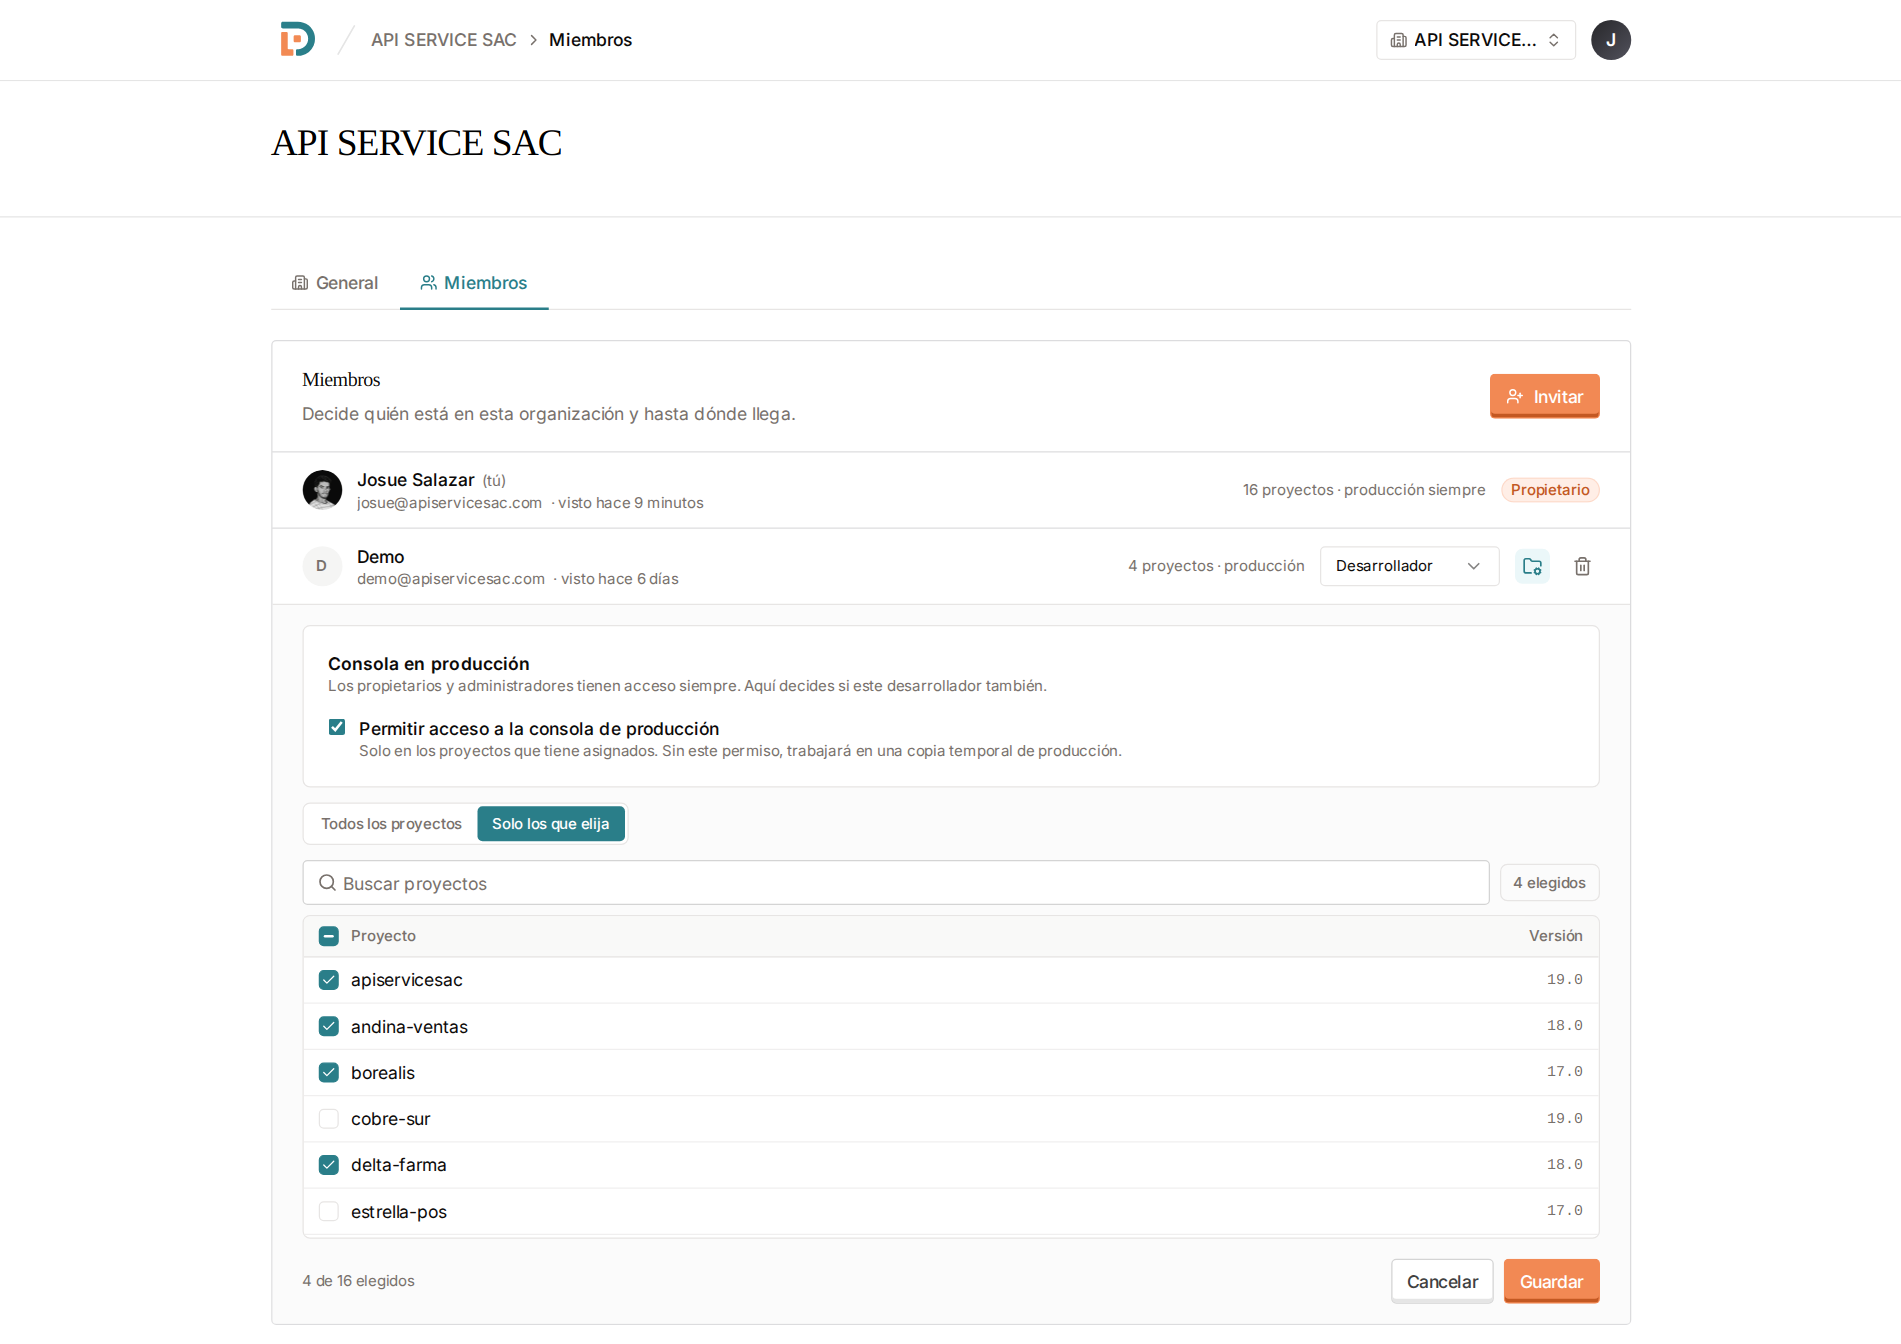1901x1344 pixels.
Task: Open the user avatar J menu
Action: pos(1610,40)
